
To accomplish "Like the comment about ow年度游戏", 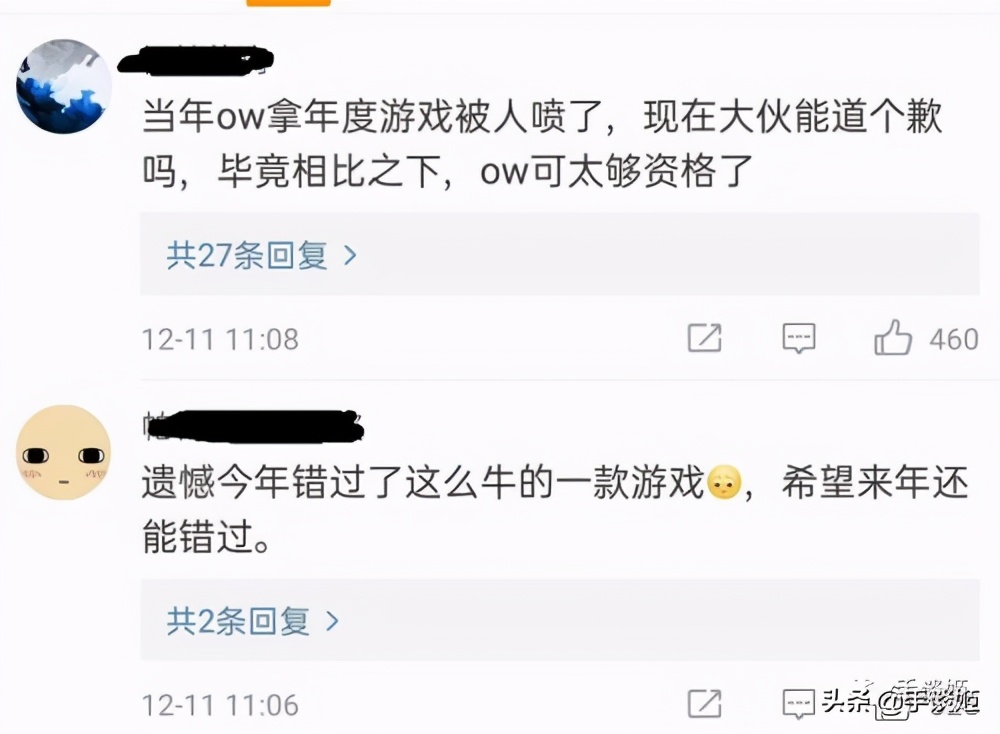I will pos(893,338).
